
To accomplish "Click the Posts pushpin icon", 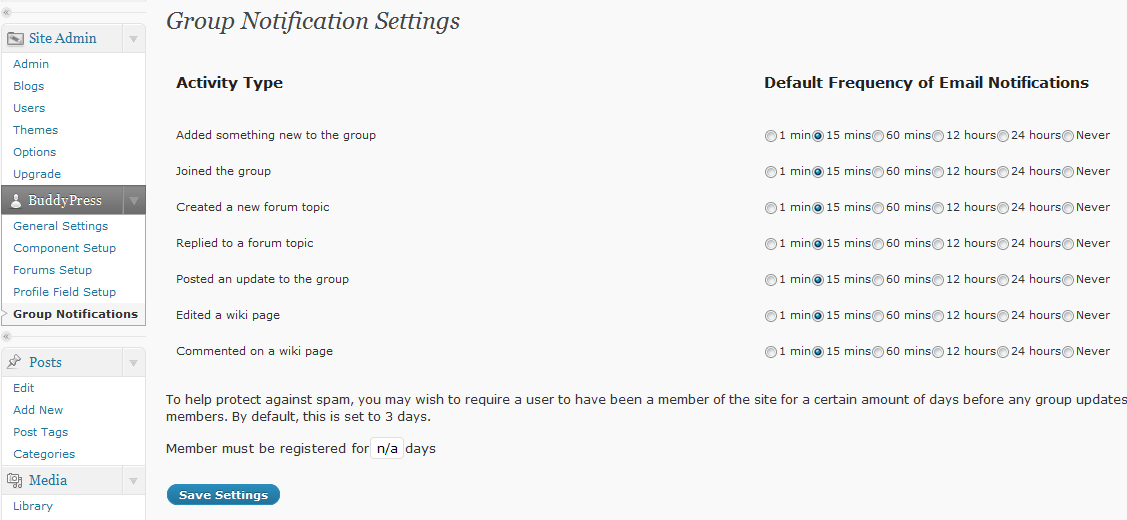I will (x=14, y=362).
